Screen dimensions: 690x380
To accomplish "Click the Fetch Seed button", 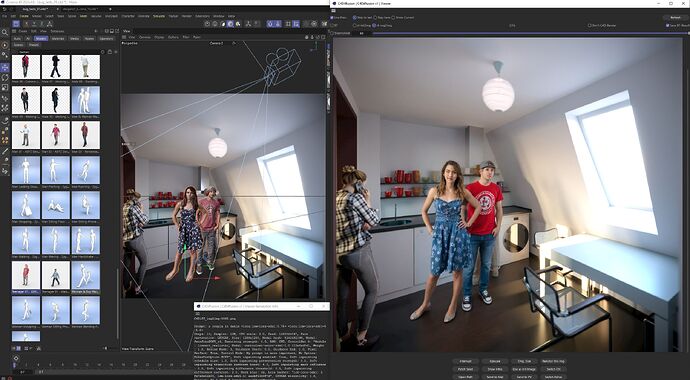I will tap(466, 369).
